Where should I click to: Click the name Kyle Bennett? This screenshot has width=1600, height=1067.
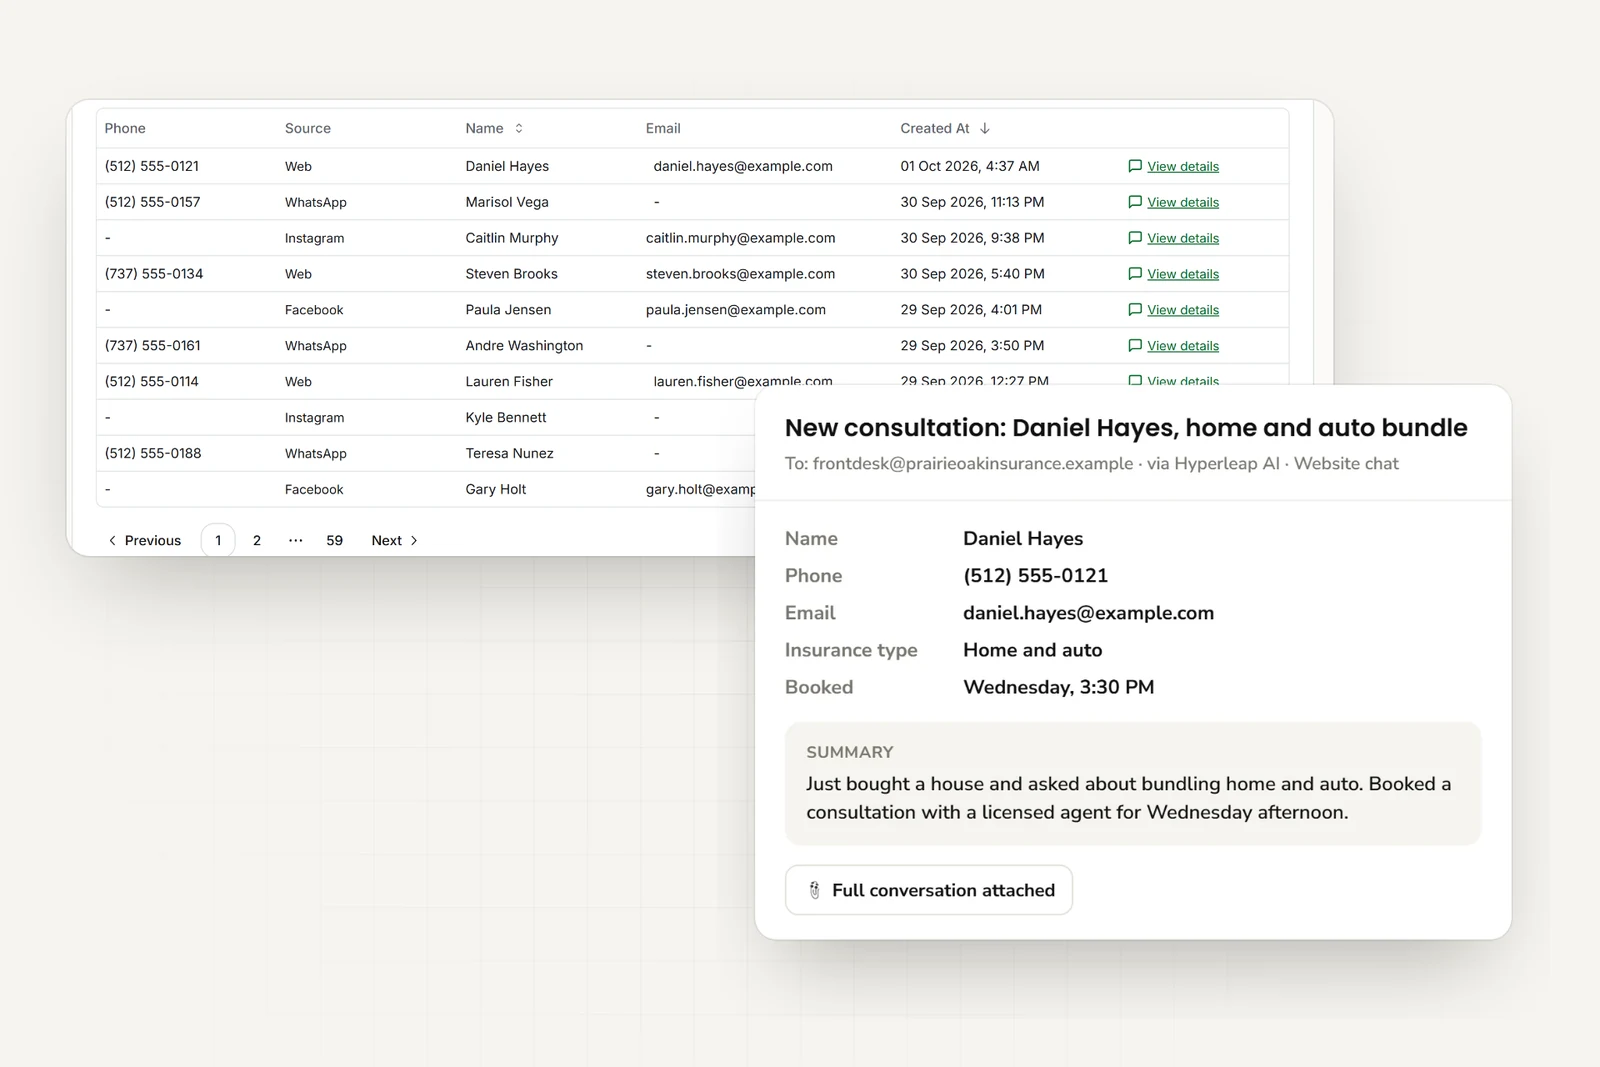(x=506, y=418)
